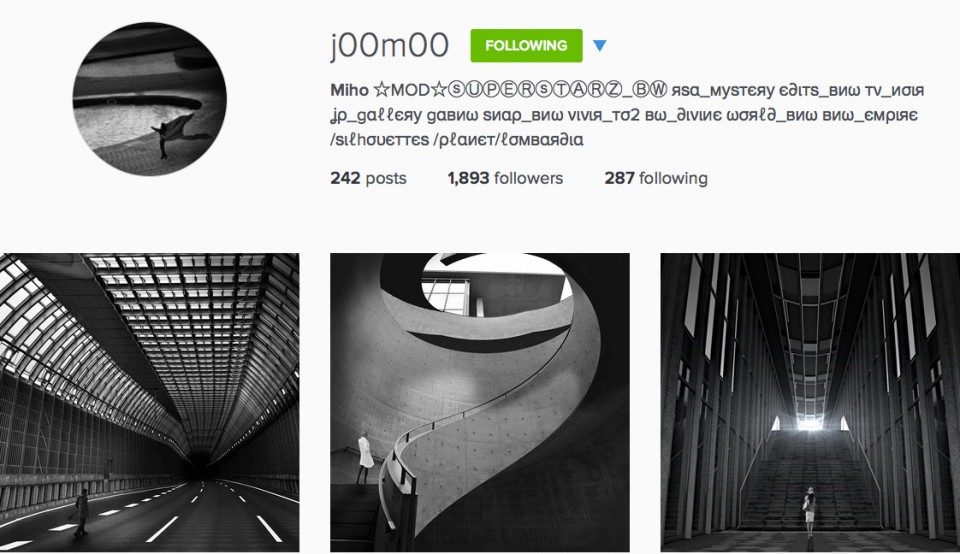Open the dark hall stairway photo
This screenshot has height=554, width=960.
pyautogui.click(x=810, y=403)
